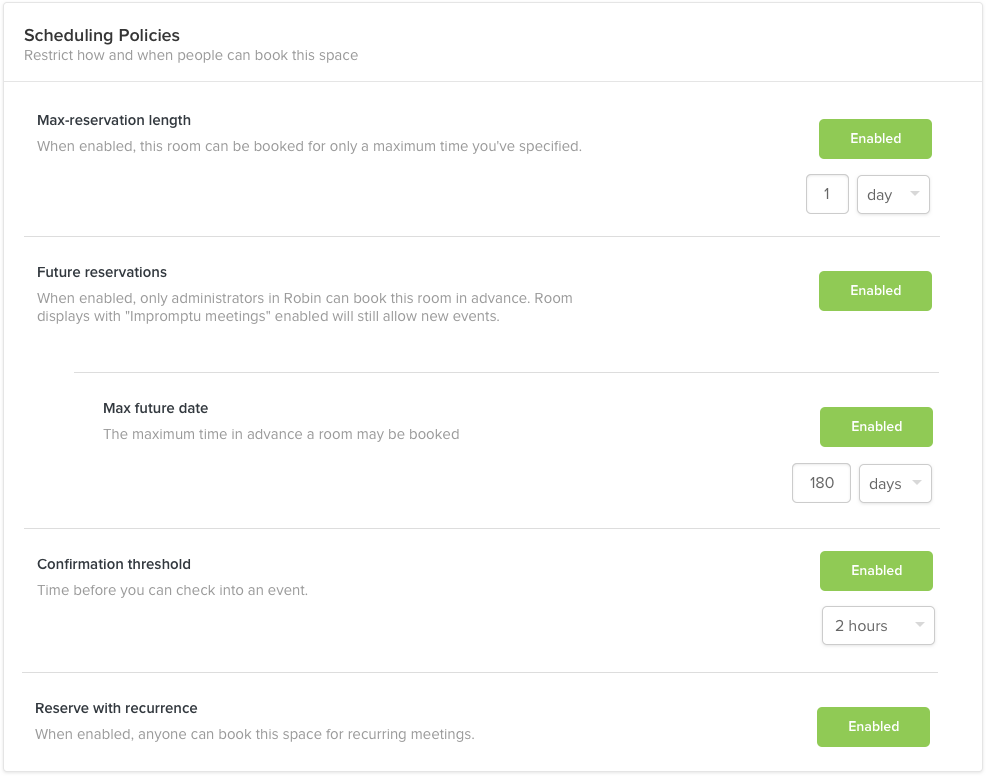Viewport: 986px width, 776px height.
Task: Click the Max future date label
Action: click(155, 408)
